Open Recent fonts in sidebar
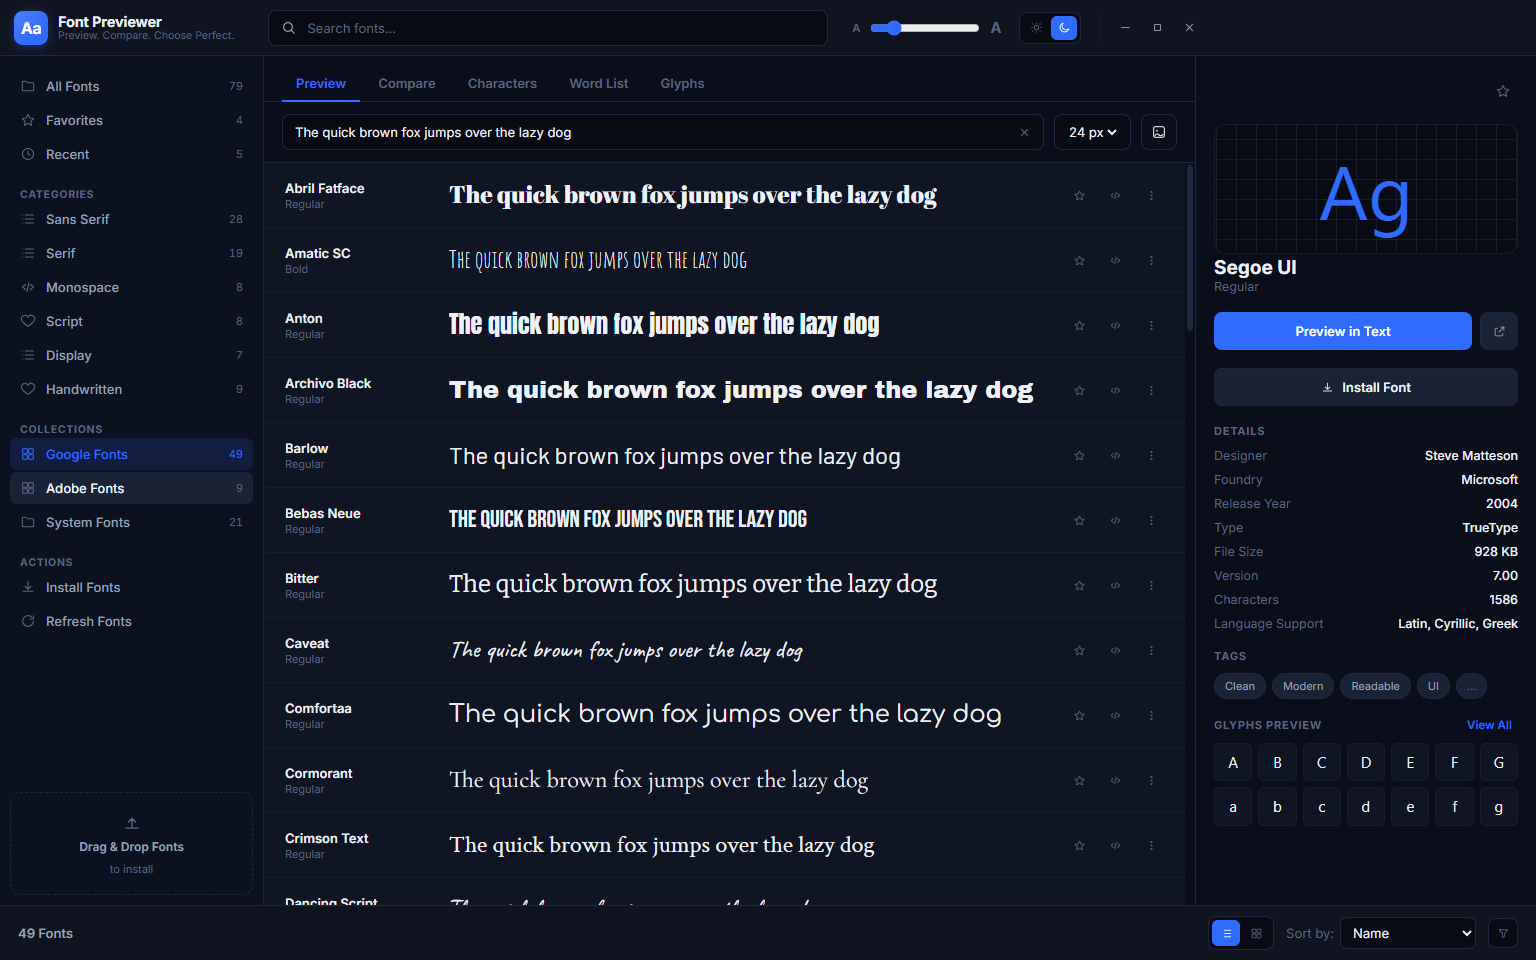Viewport: 1536px width, 960px height. coord(131,154)
